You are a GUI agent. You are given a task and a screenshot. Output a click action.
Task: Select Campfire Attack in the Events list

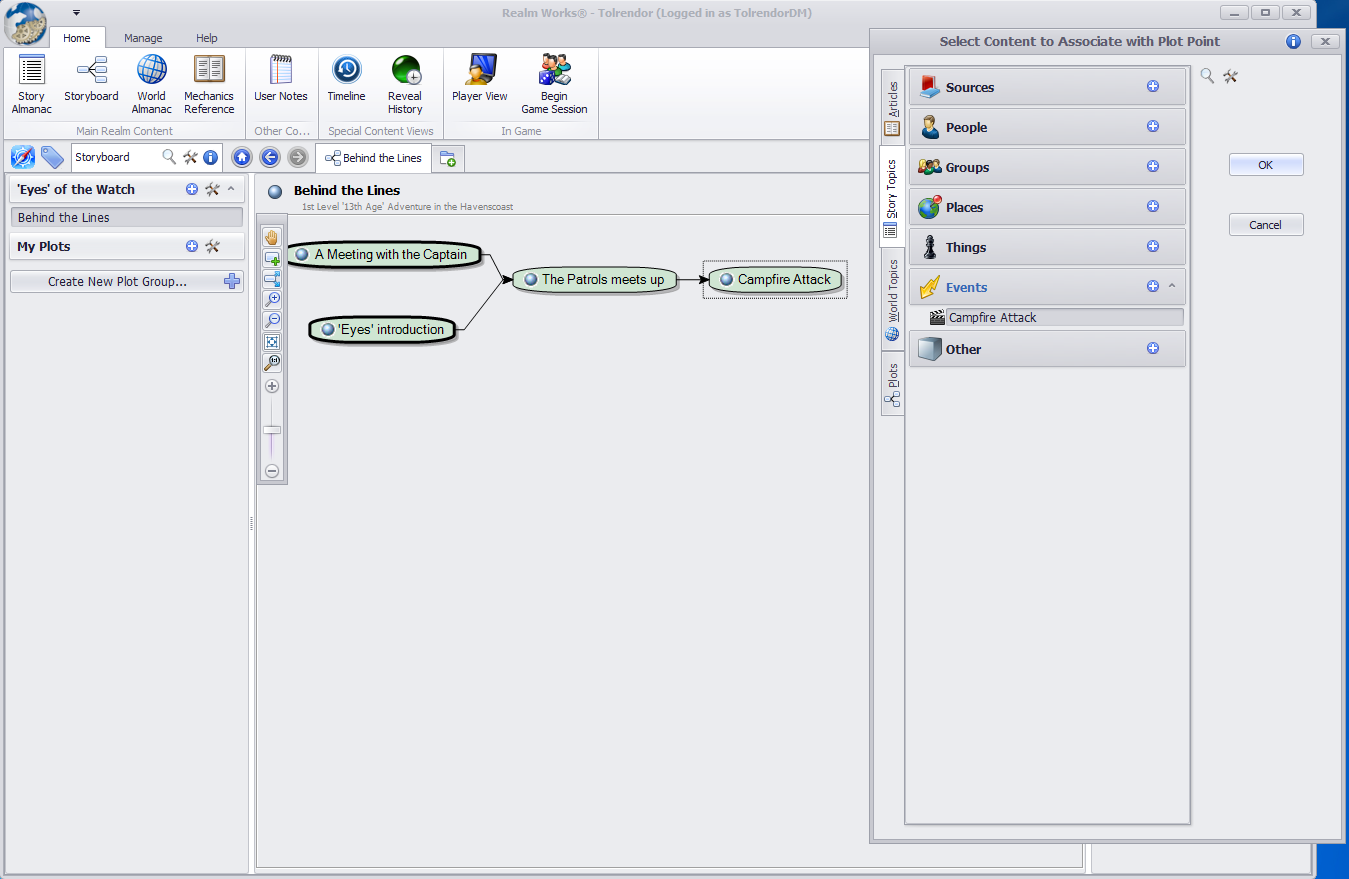[x=992, y=318]
